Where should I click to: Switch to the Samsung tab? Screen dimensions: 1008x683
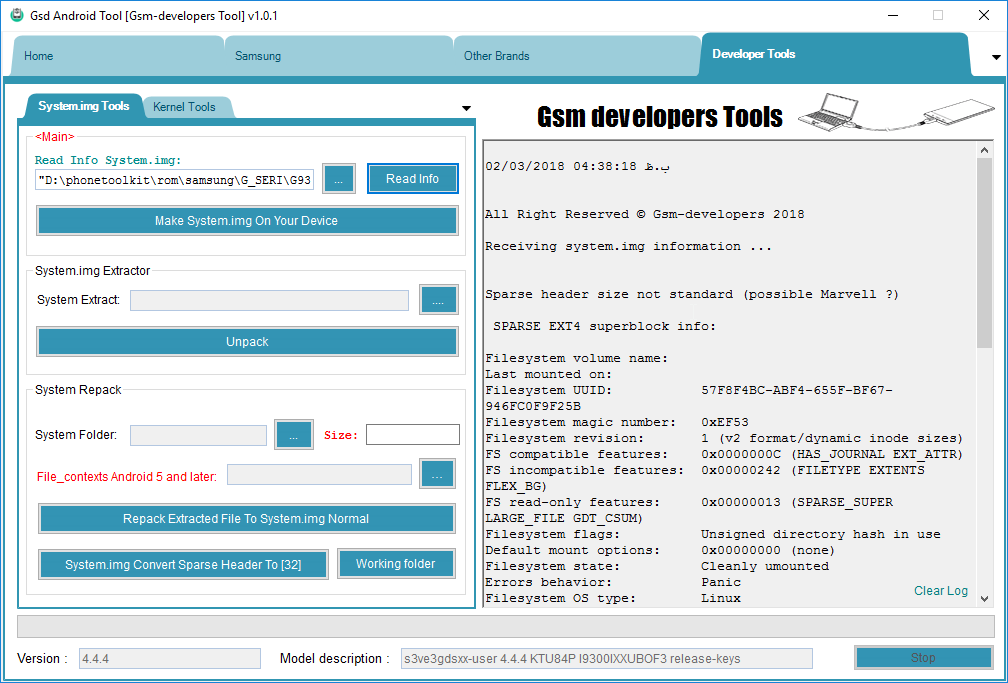point(338,56)
